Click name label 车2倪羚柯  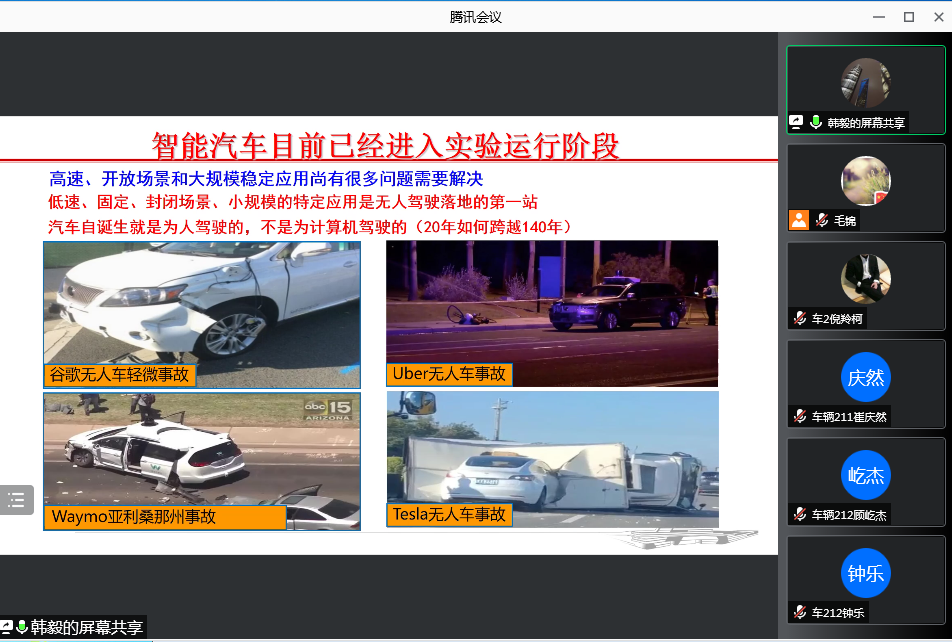click(837, 319)
